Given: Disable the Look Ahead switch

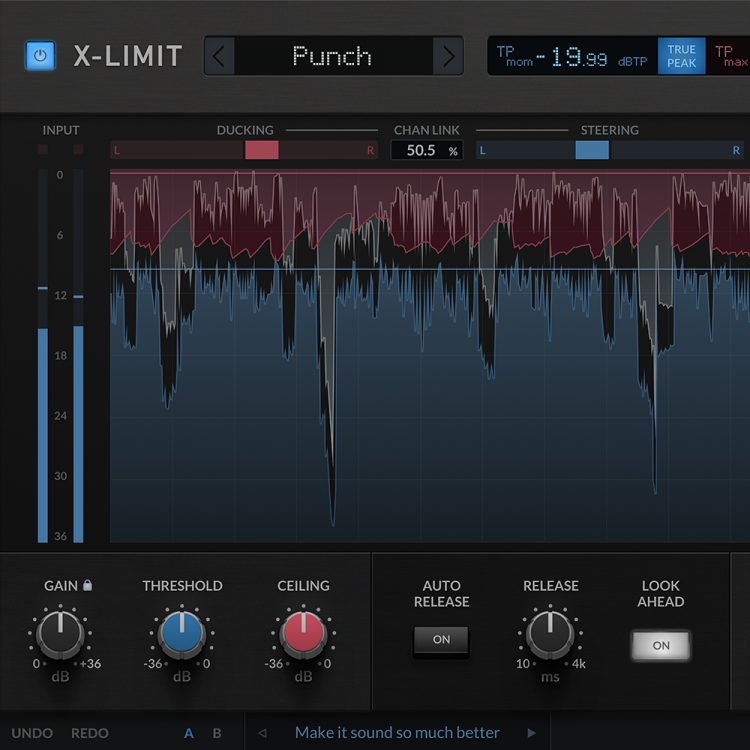Looking at the screenshot, I should click(661, 645).
